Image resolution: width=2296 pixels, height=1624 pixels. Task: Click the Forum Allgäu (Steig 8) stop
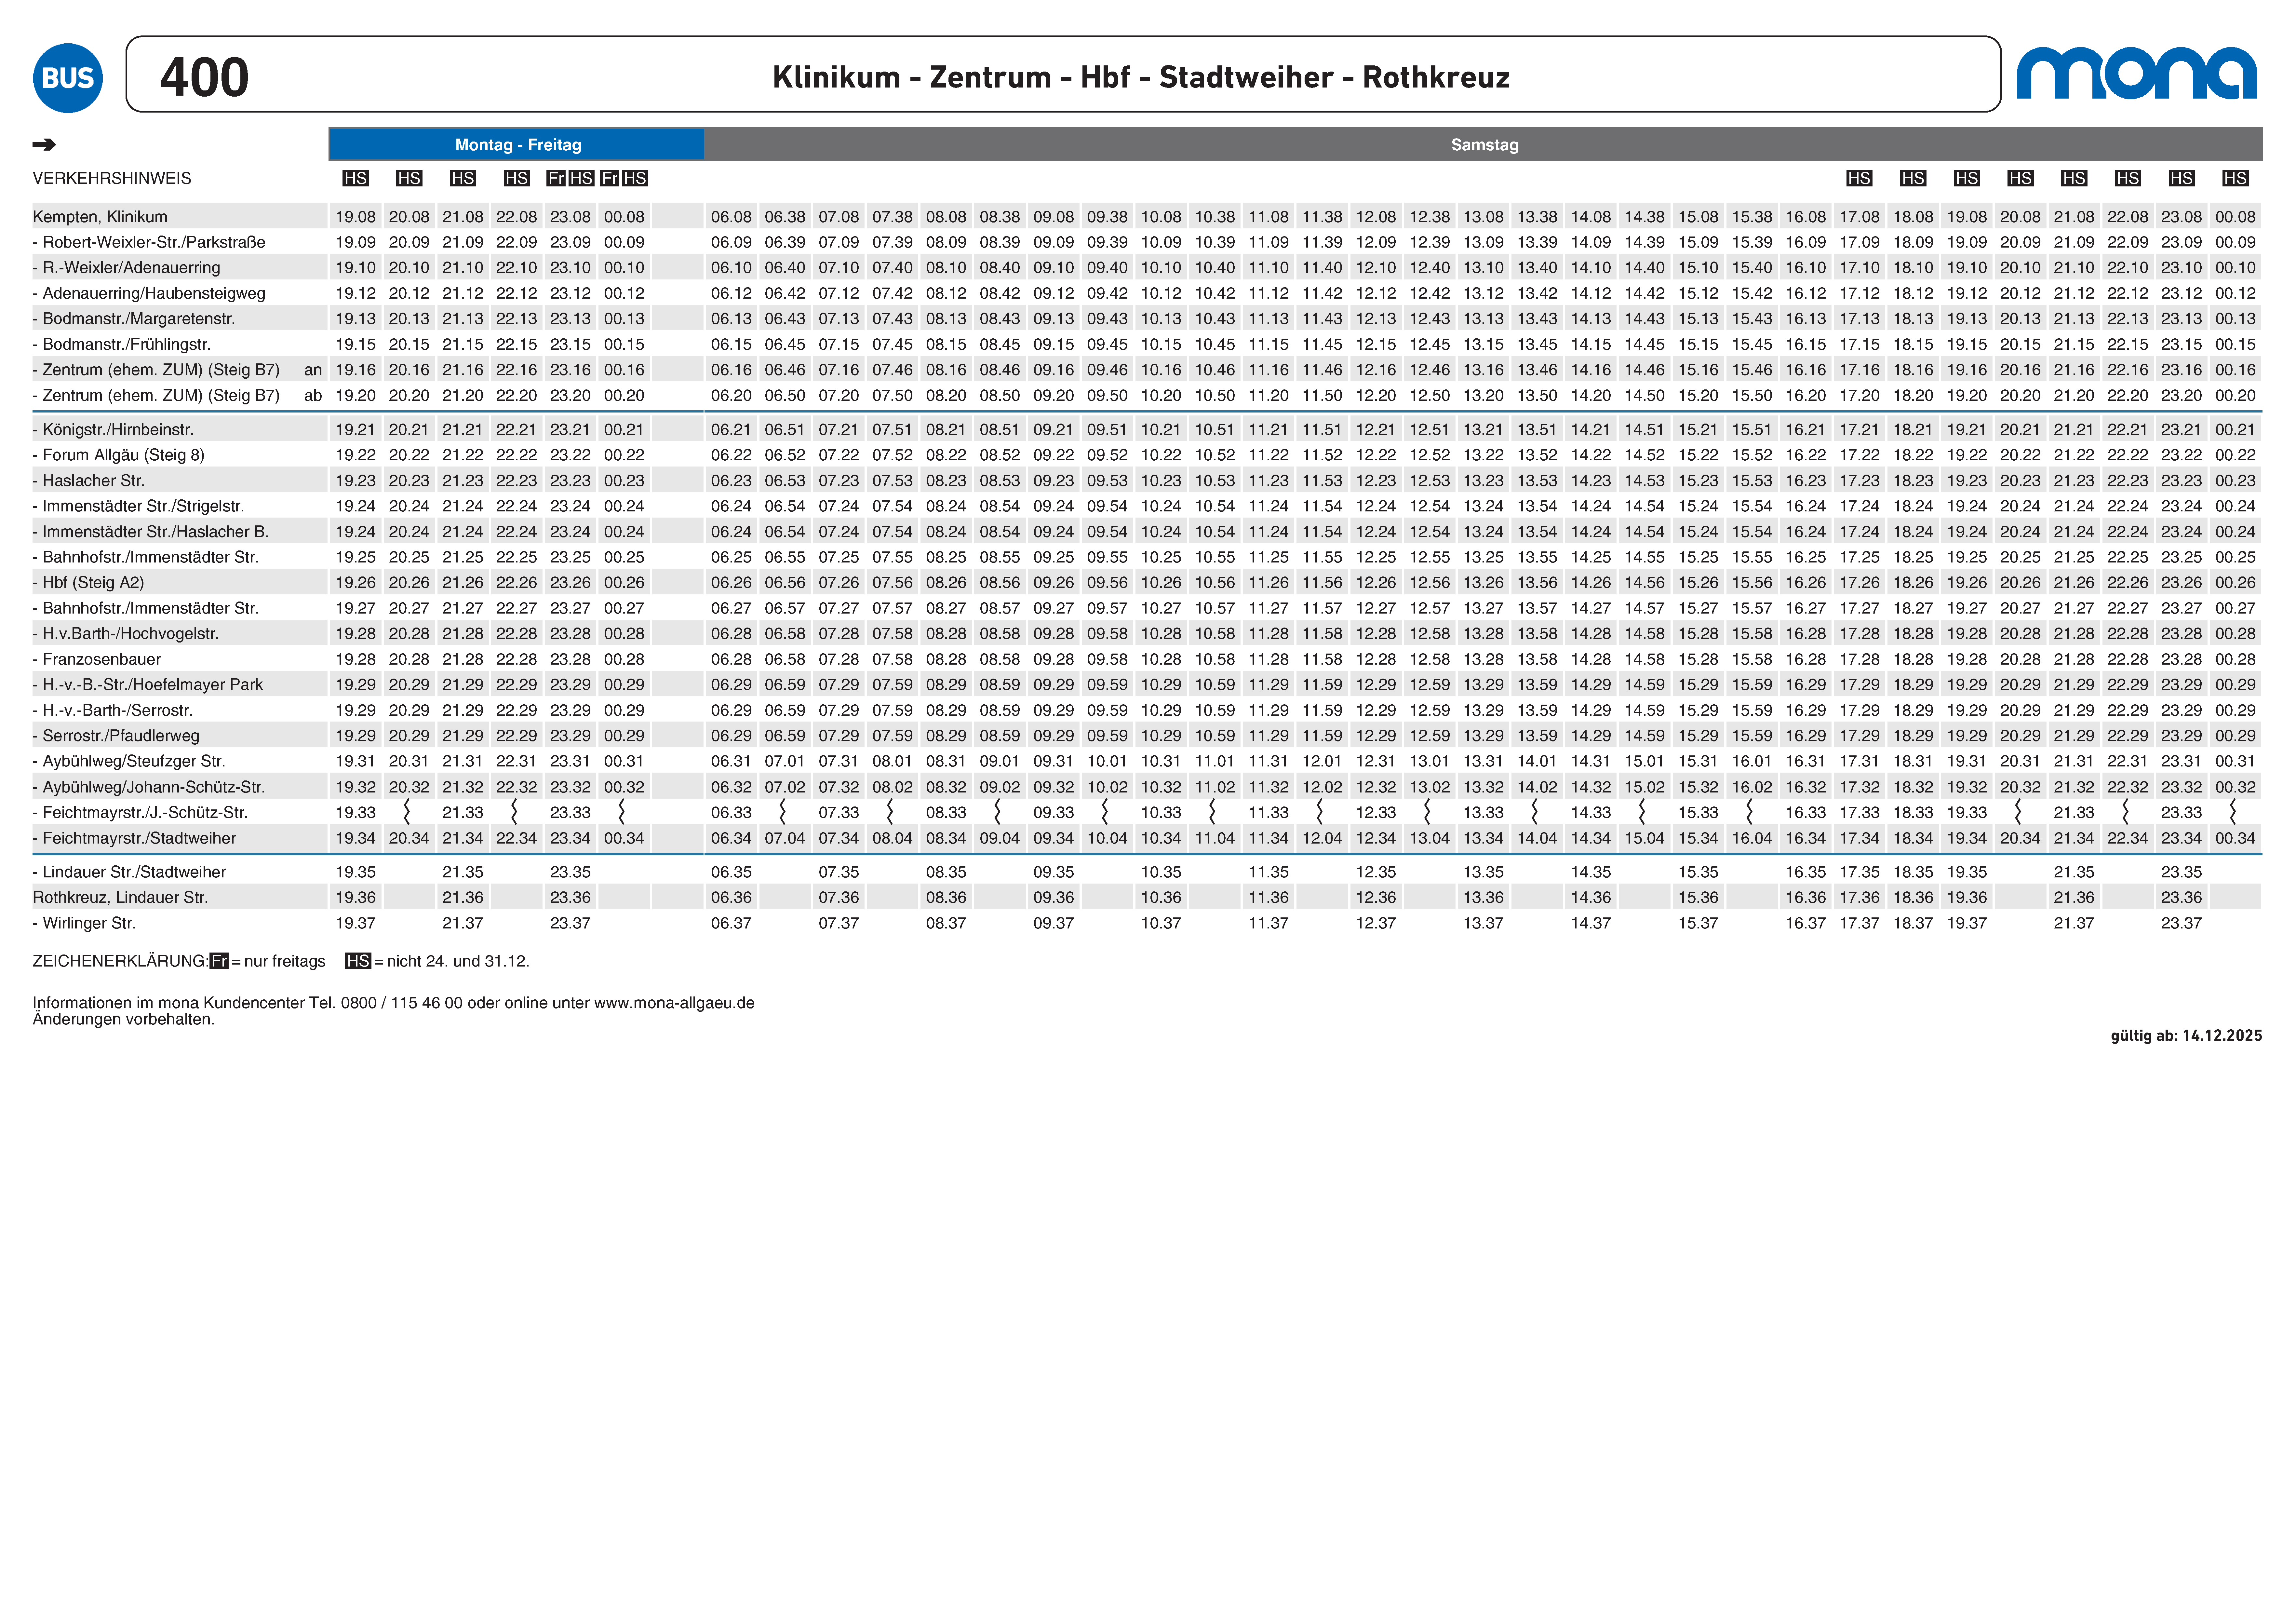(123, 455)
